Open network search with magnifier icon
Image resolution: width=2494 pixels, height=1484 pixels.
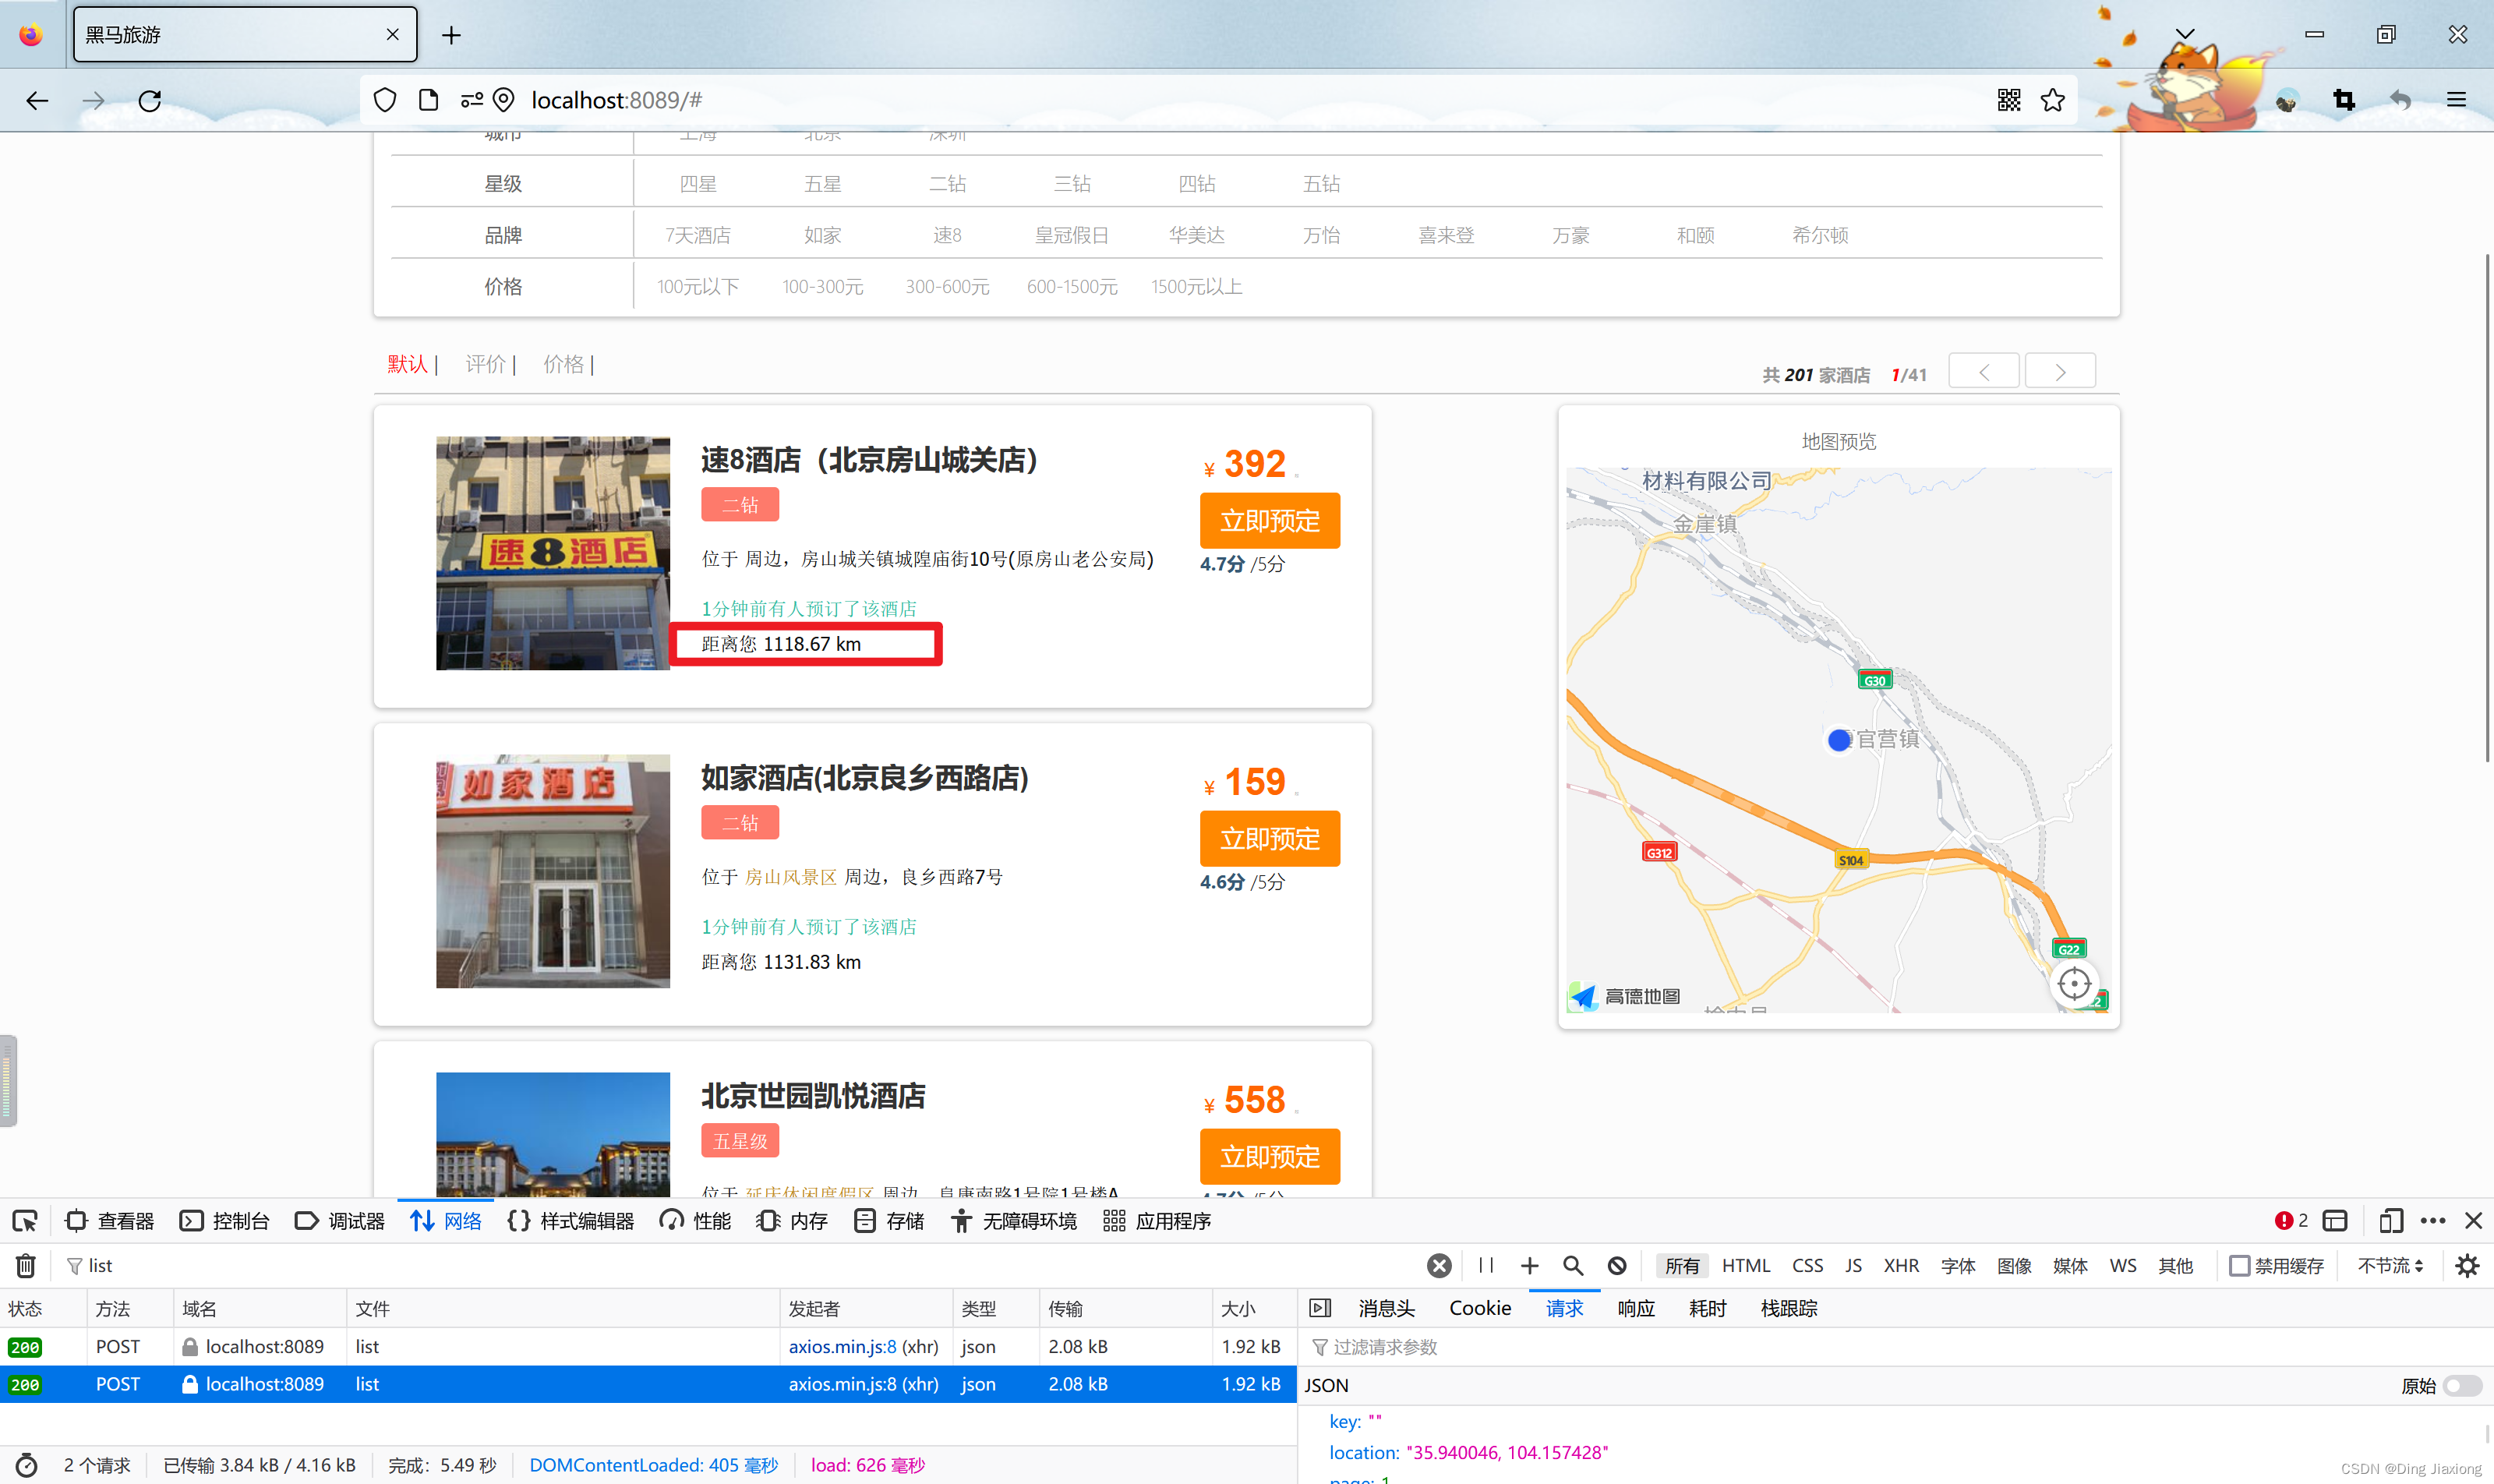(1573, 1266)
